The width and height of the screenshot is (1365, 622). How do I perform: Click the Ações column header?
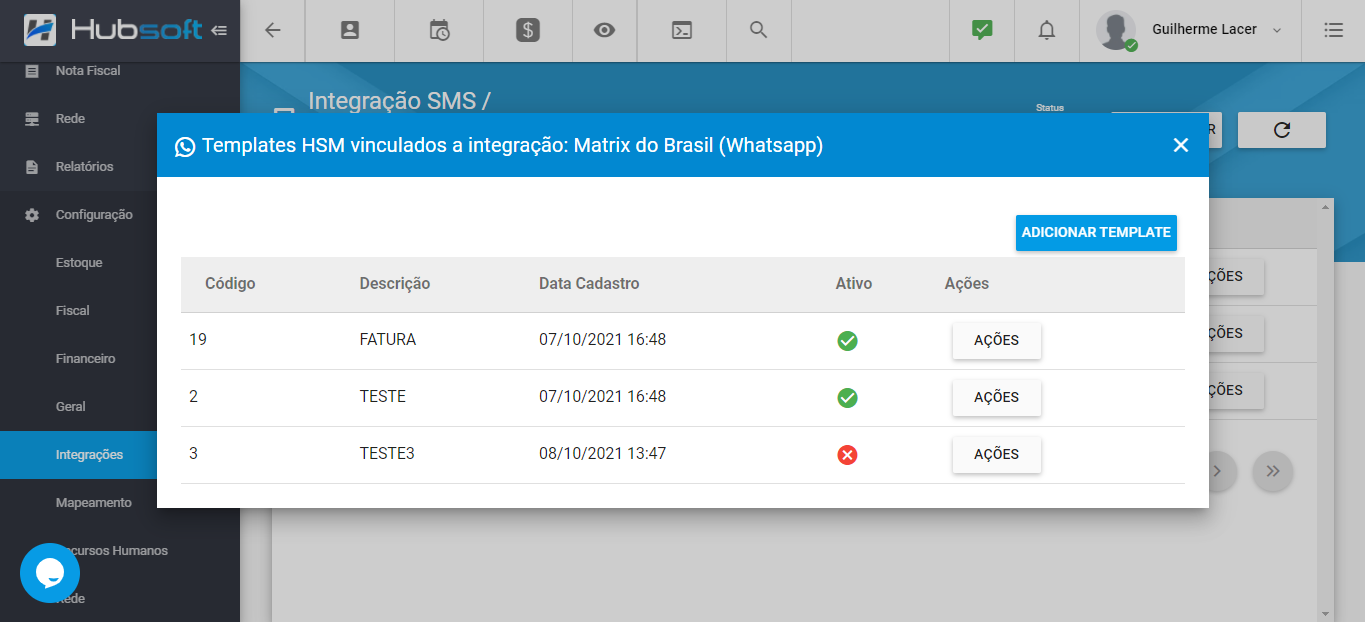coord(967,283)
